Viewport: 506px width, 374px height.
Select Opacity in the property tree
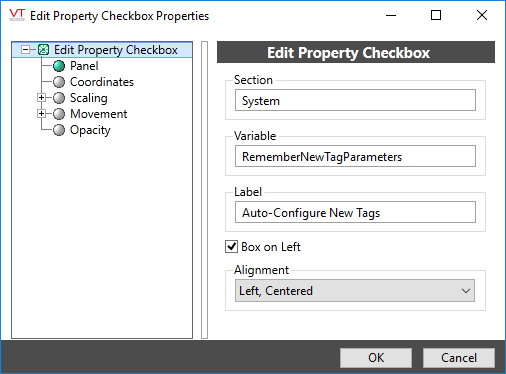pyautogui.click(x=90, y=130)
